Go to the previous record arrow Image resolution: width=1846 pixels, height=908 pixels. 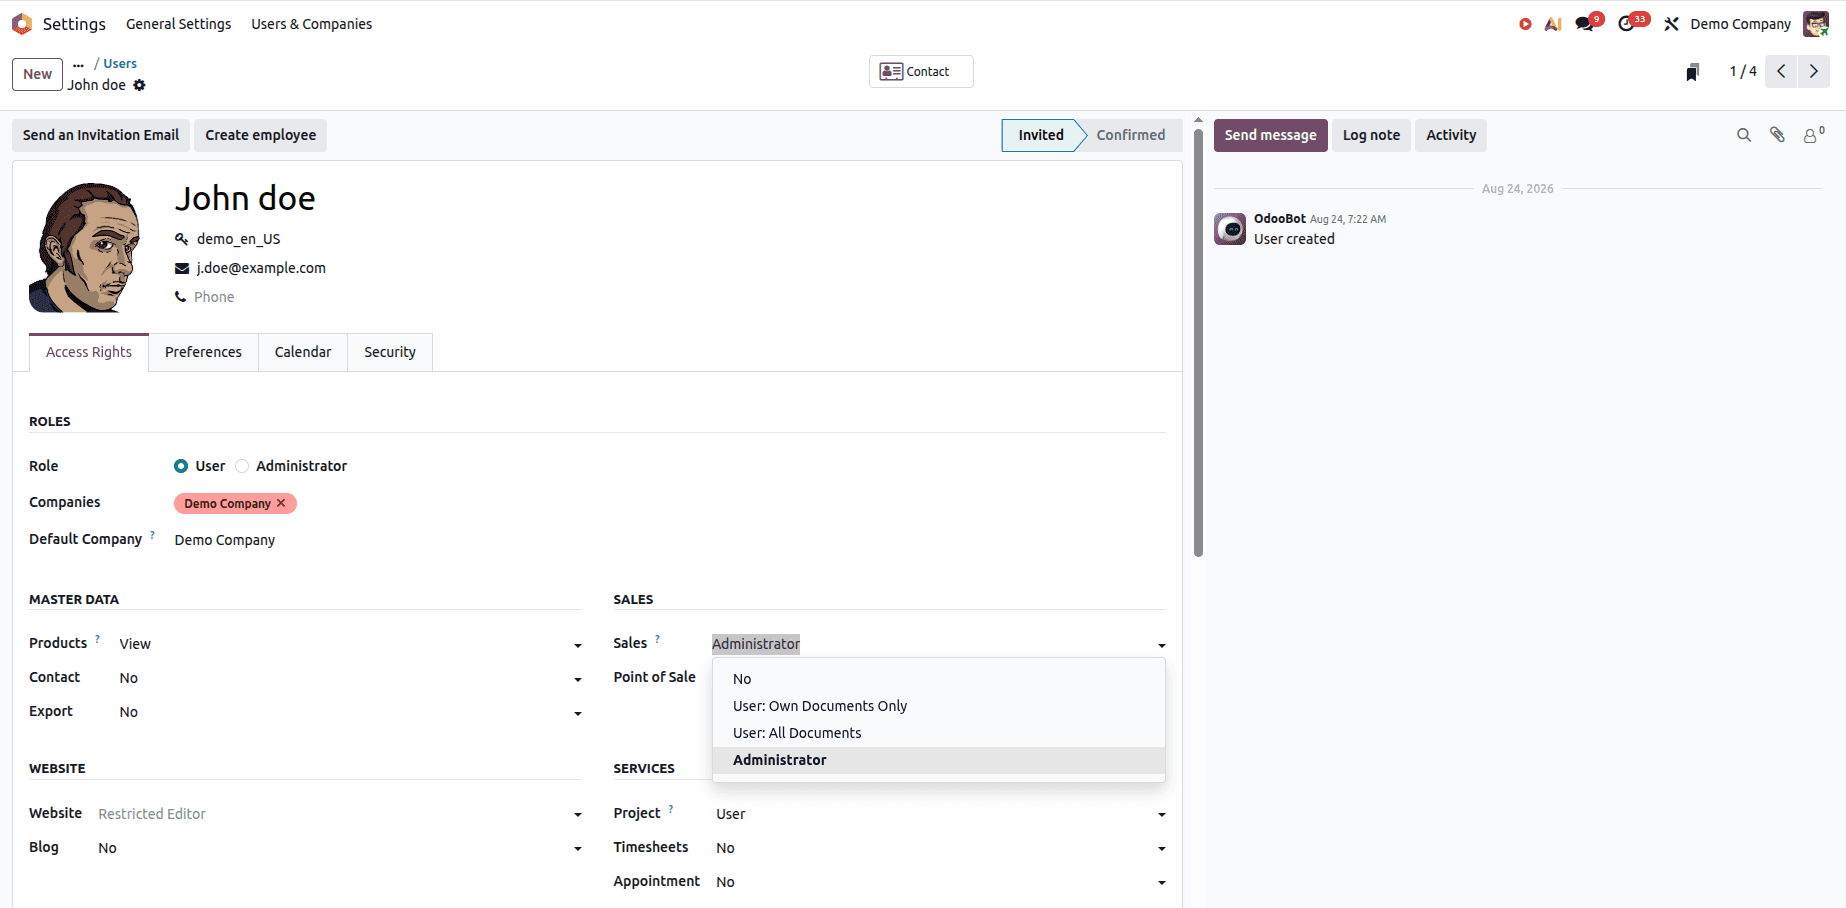click(1781, 71)
